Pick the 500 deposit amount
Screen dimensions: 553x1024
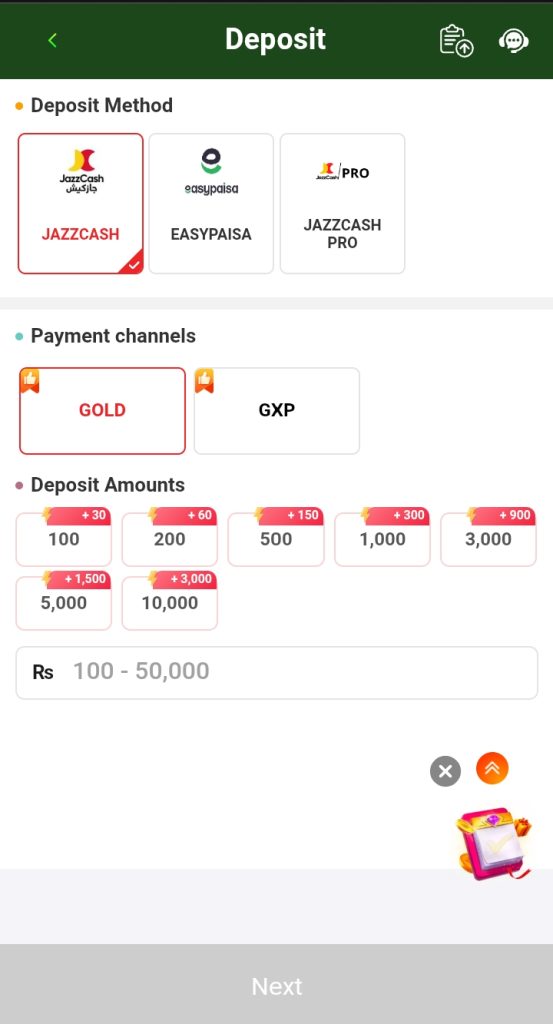coord(276,537)
